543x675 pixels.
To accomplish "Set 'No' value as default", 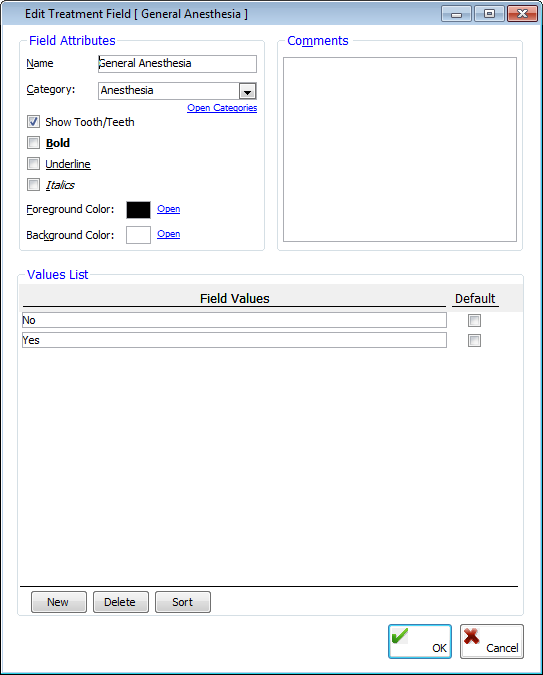I will click(475, 320).
